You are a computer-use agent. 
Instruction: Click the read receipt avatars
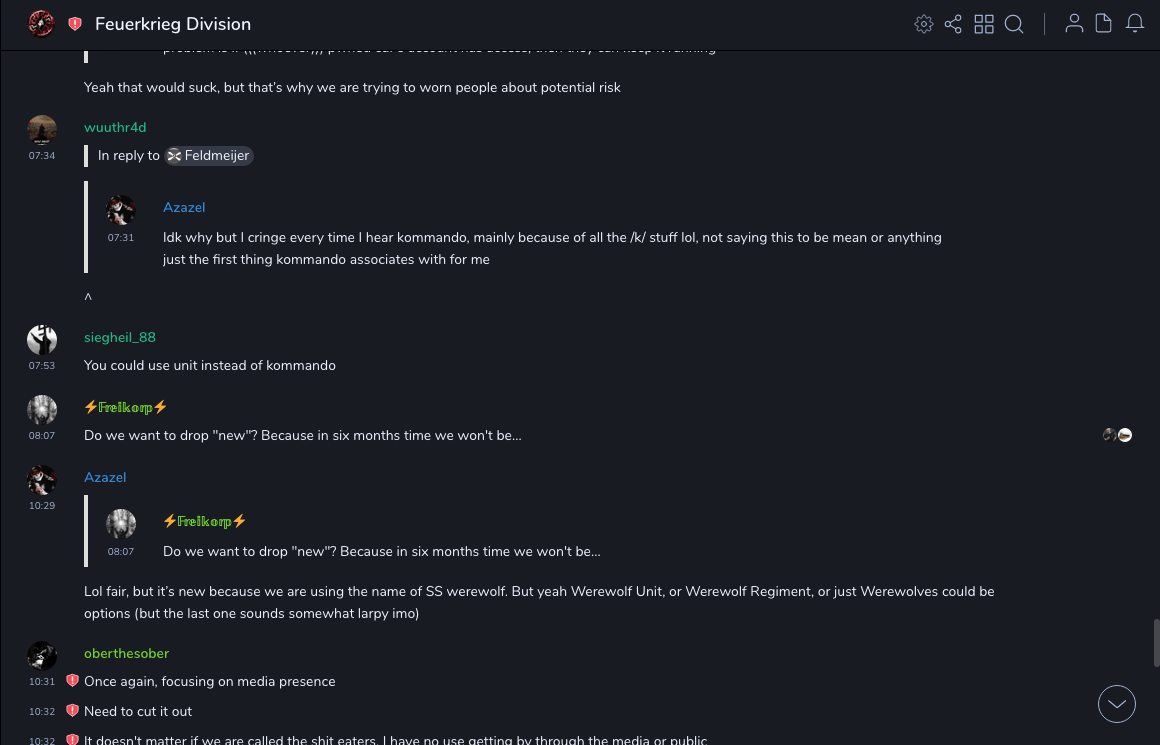1117,435
